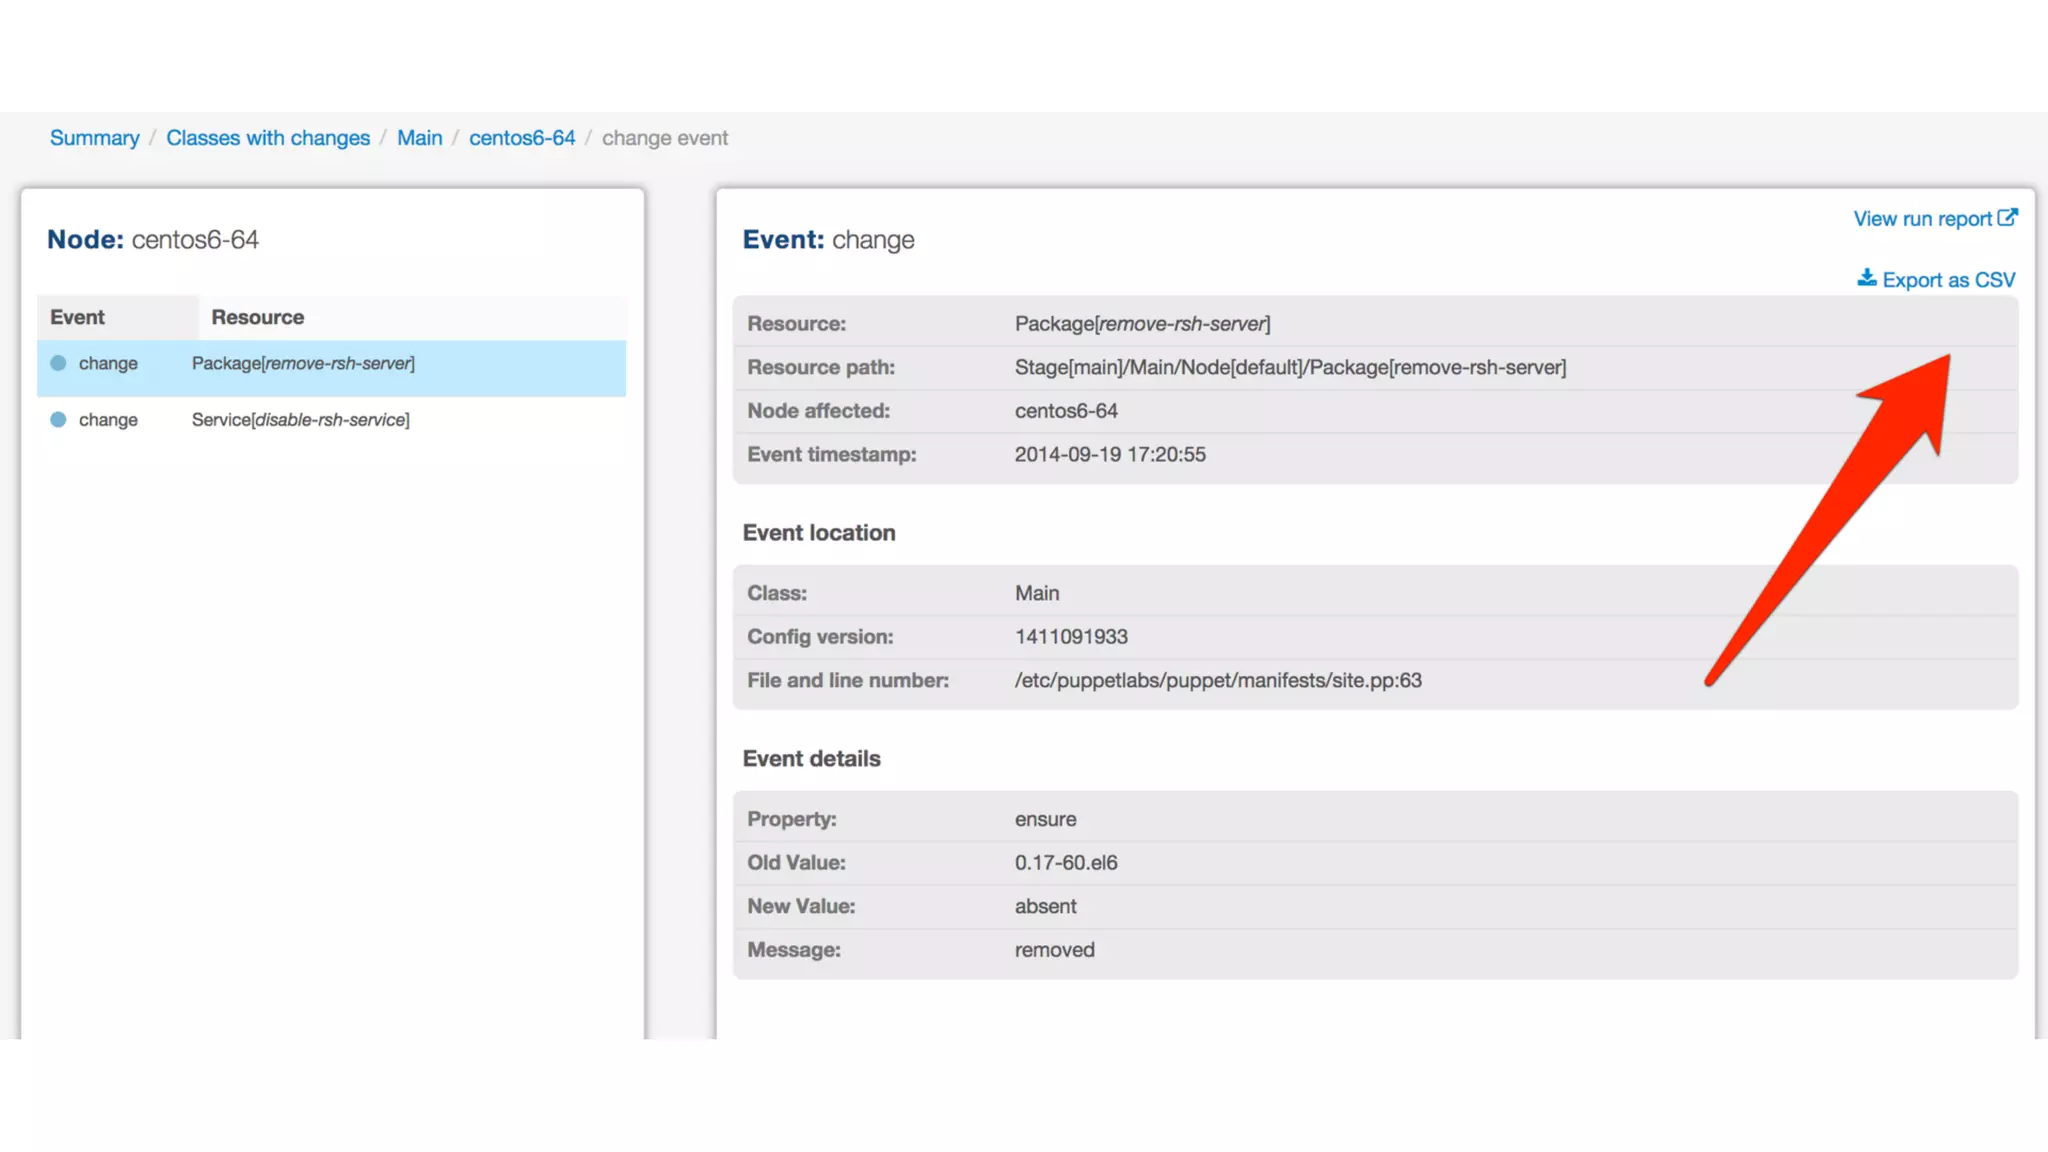The height and width of the screenshot is (1152, 2048).
Task: Click the Old Value 0.17-60.el6
Action: point(1066,862)
